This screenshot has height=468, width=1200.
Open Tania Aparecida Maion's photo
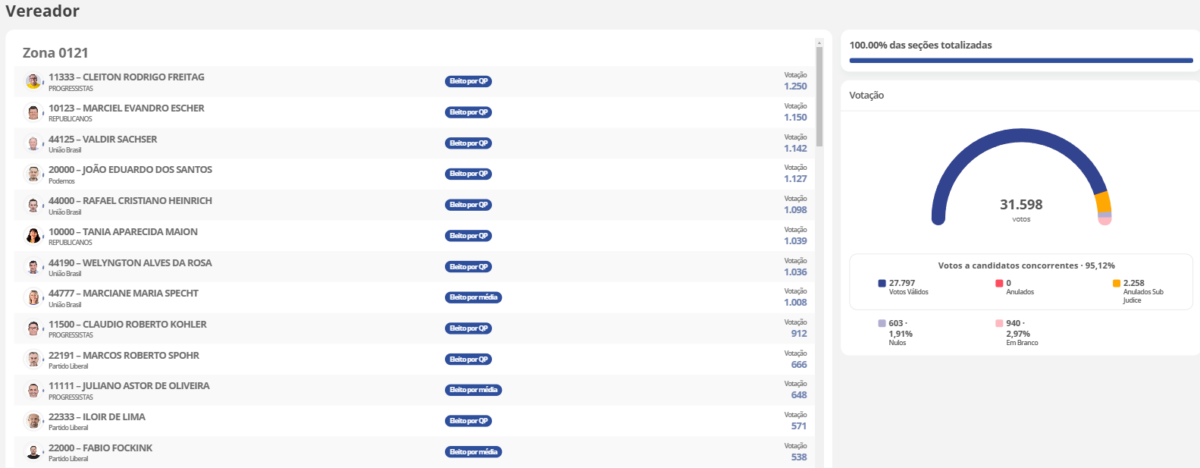(33, 236)
